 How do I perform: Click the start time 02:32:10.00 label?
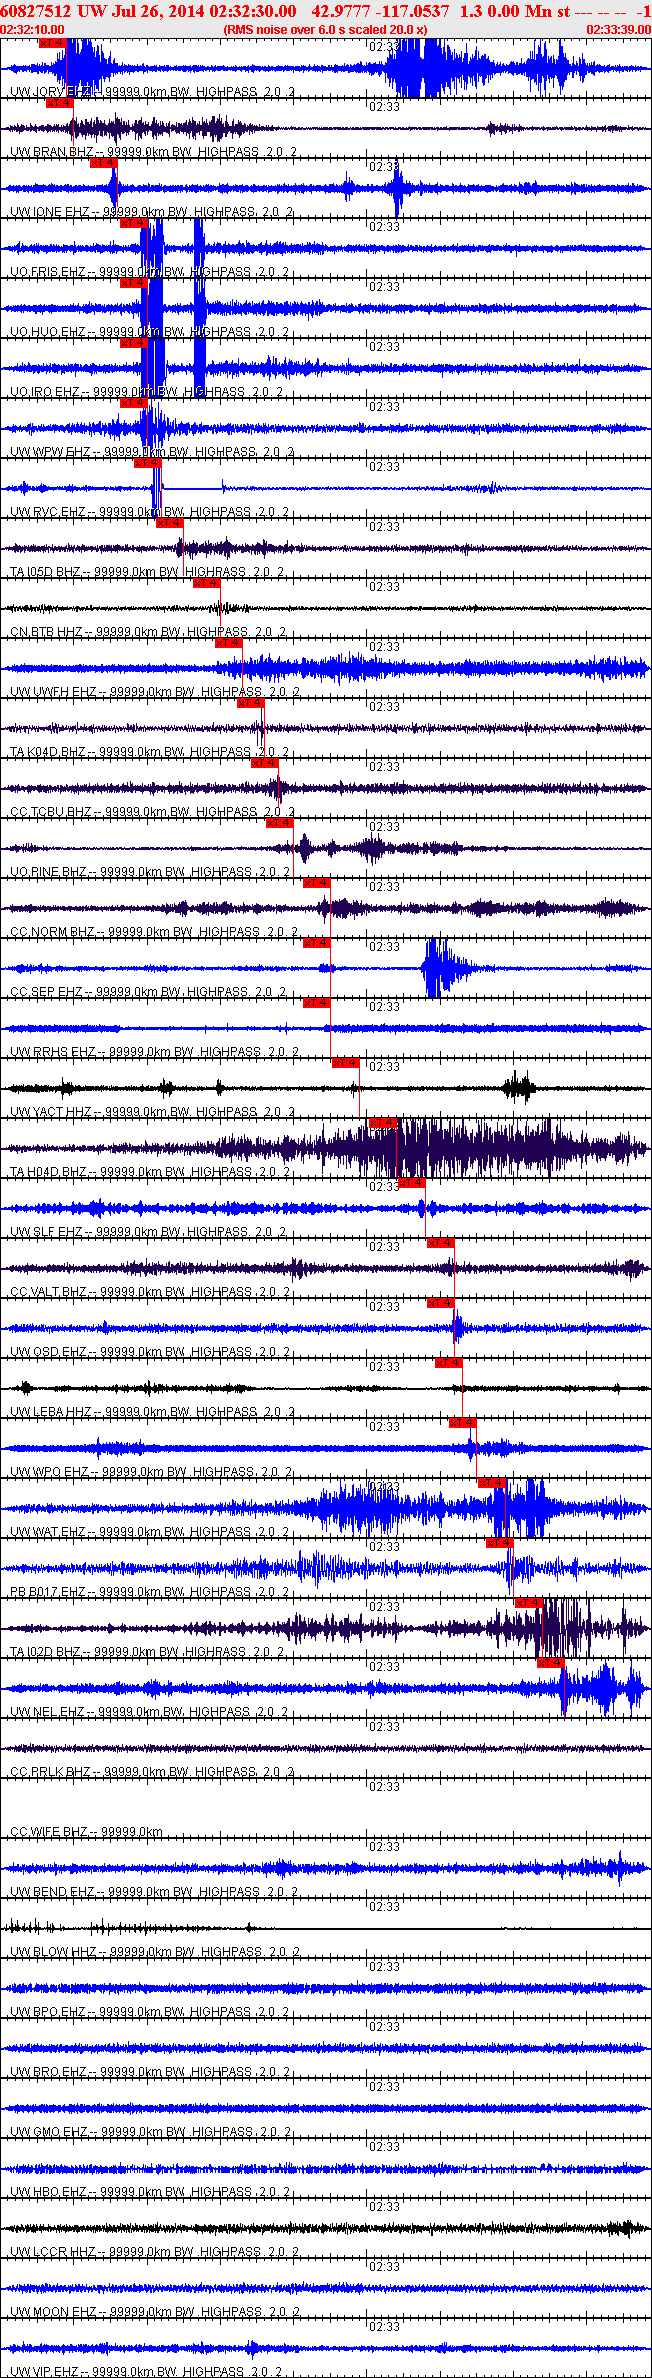click(33, 30)
